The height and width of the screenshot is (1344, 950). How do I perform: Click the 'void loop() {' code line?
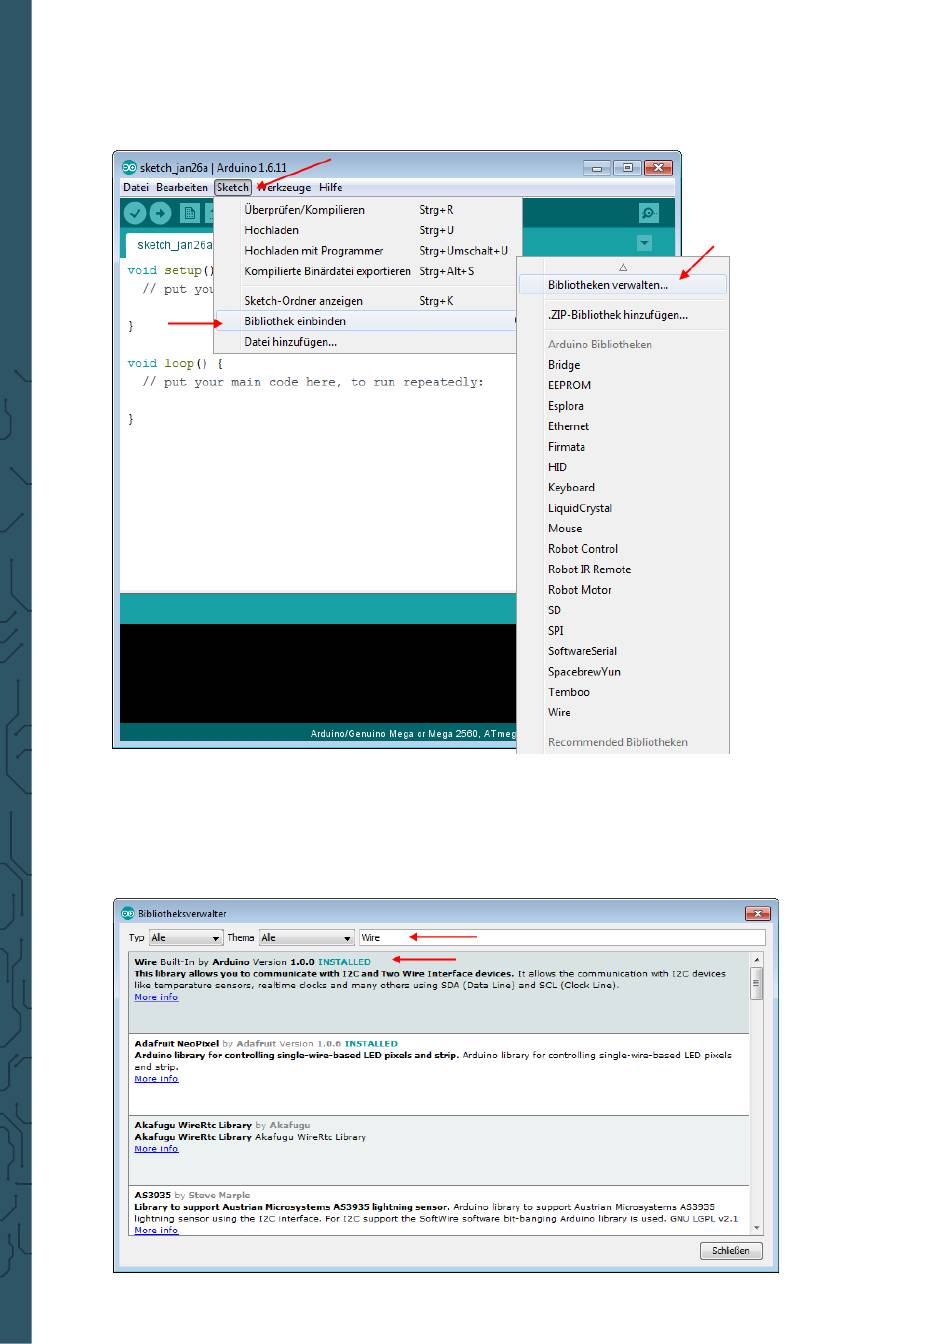(x=175, y=364)
